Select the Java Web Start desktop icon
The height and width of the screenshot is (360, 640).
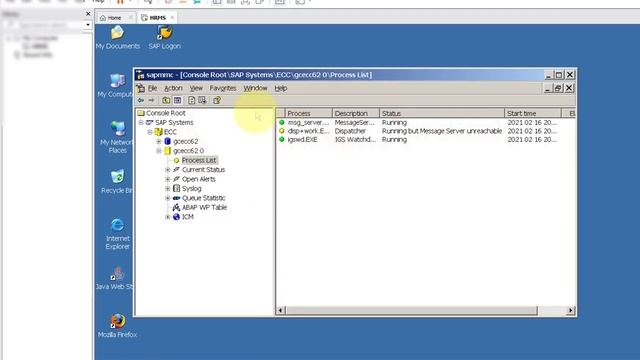pos(118,273)
